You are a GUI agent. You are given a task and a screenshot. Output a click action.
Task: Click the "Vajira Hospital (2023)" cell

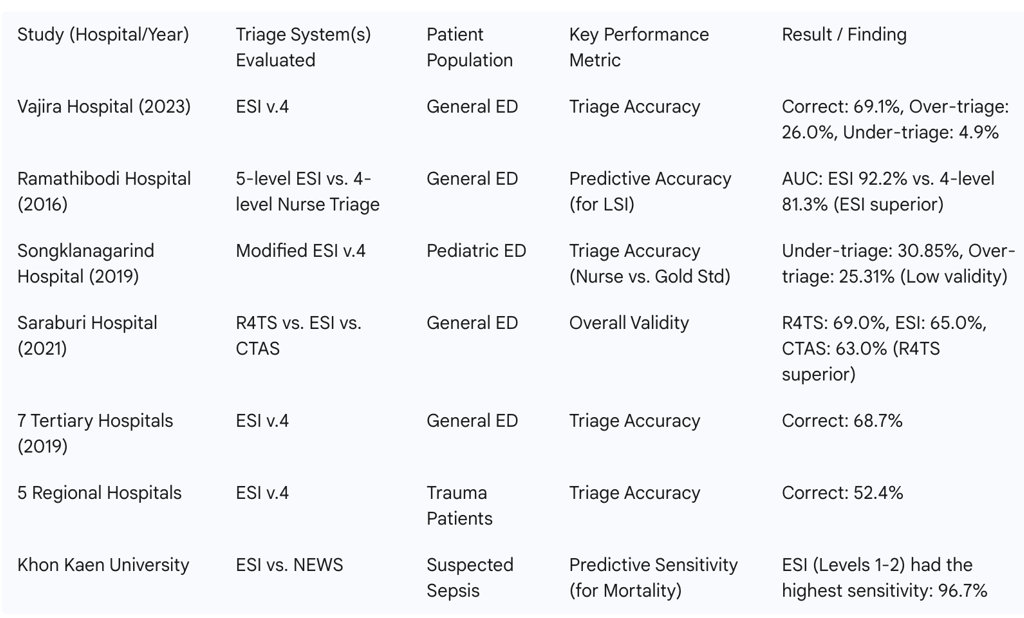click(x=104, y=106)
